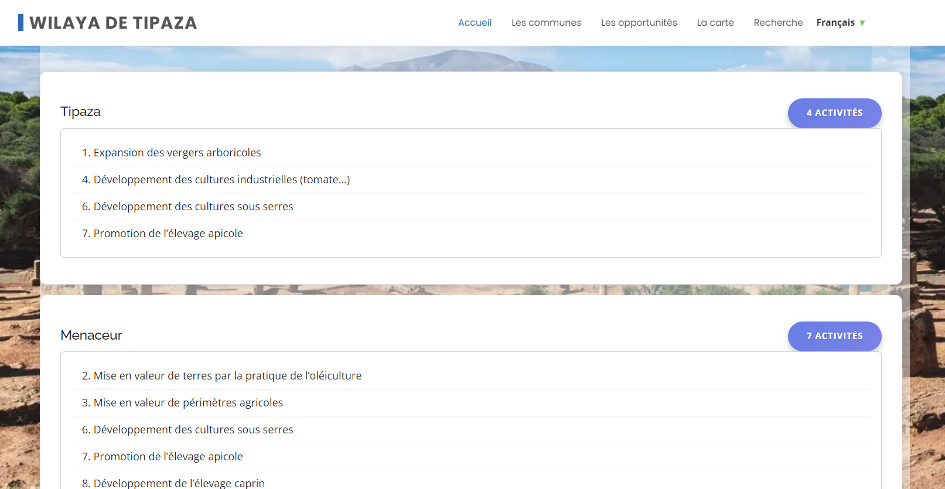
Task: Click the 7 Activités badge for Menaceur
Action: (x=834, y=336)
